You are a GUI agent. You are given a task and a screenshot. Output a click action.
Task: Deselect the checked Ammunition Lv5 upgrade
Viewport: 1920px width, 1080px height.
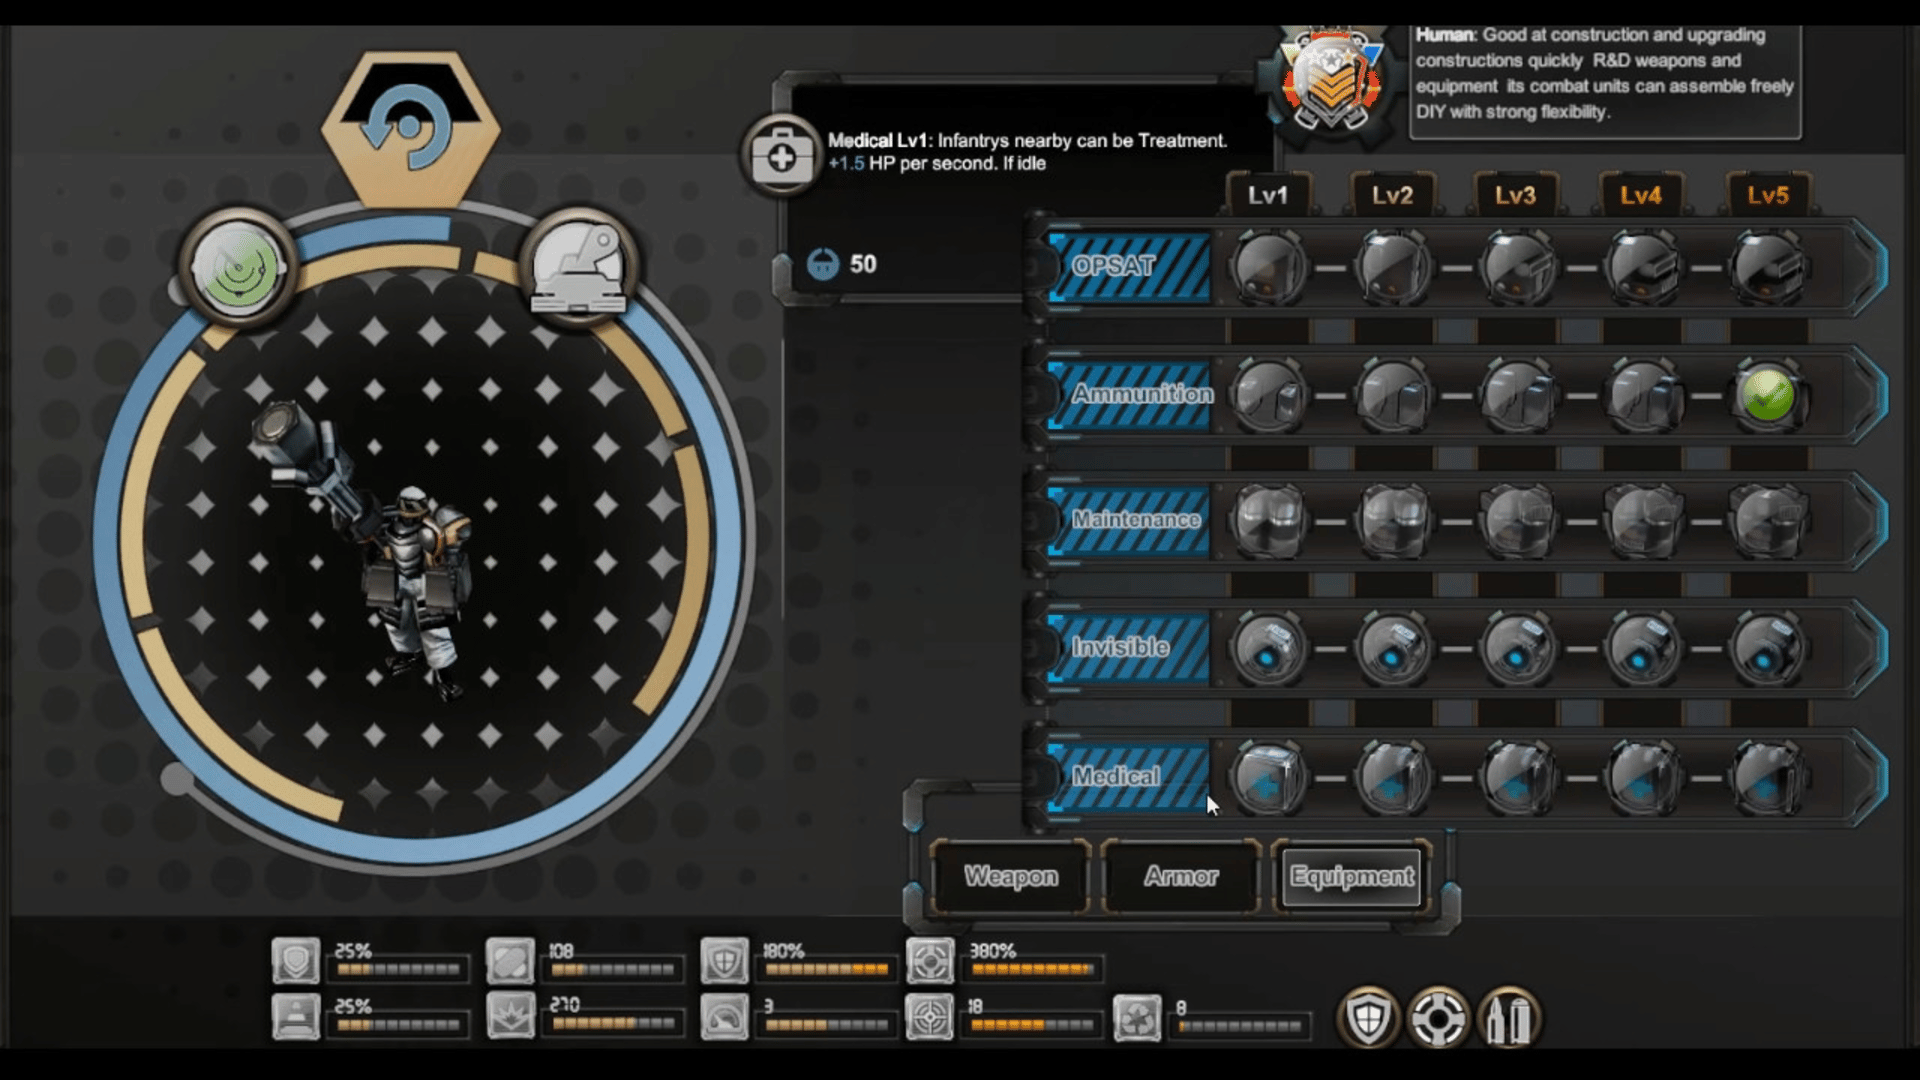1767,395
